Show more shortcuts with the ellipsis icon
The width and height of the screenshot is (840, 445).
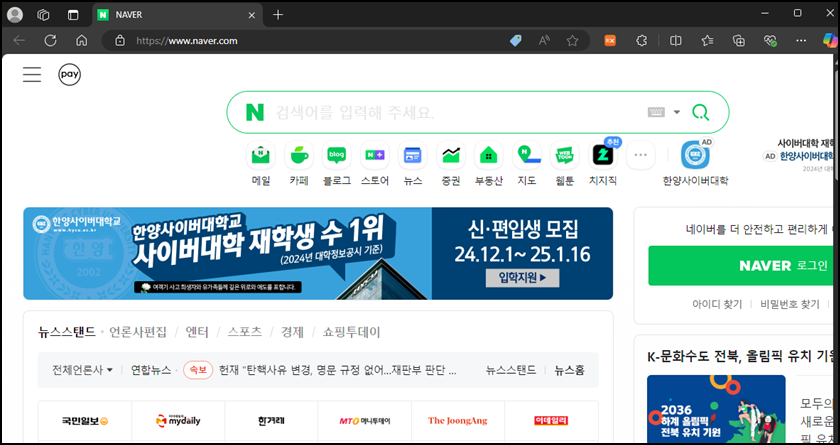pos(641,155)
